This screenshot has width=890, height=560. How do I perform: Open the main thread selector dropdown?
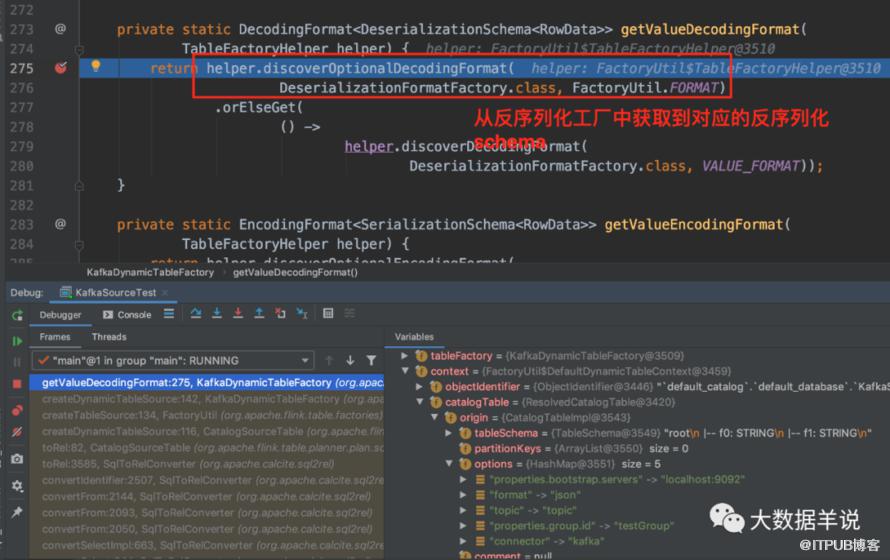tap(173, 360)
